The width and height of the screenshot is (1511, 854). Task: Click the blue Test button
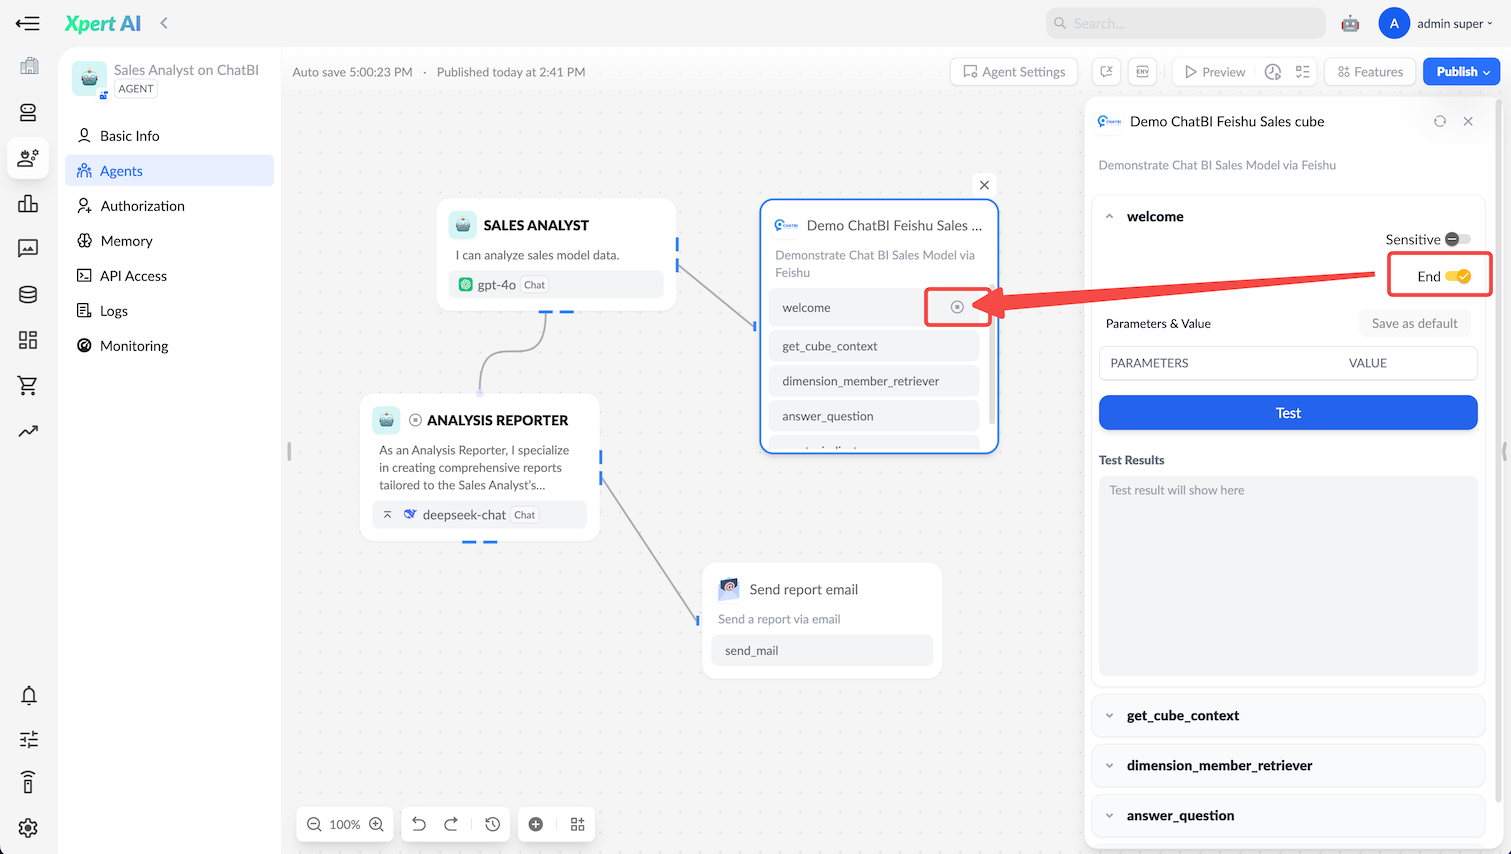[x=1287, y=413]
